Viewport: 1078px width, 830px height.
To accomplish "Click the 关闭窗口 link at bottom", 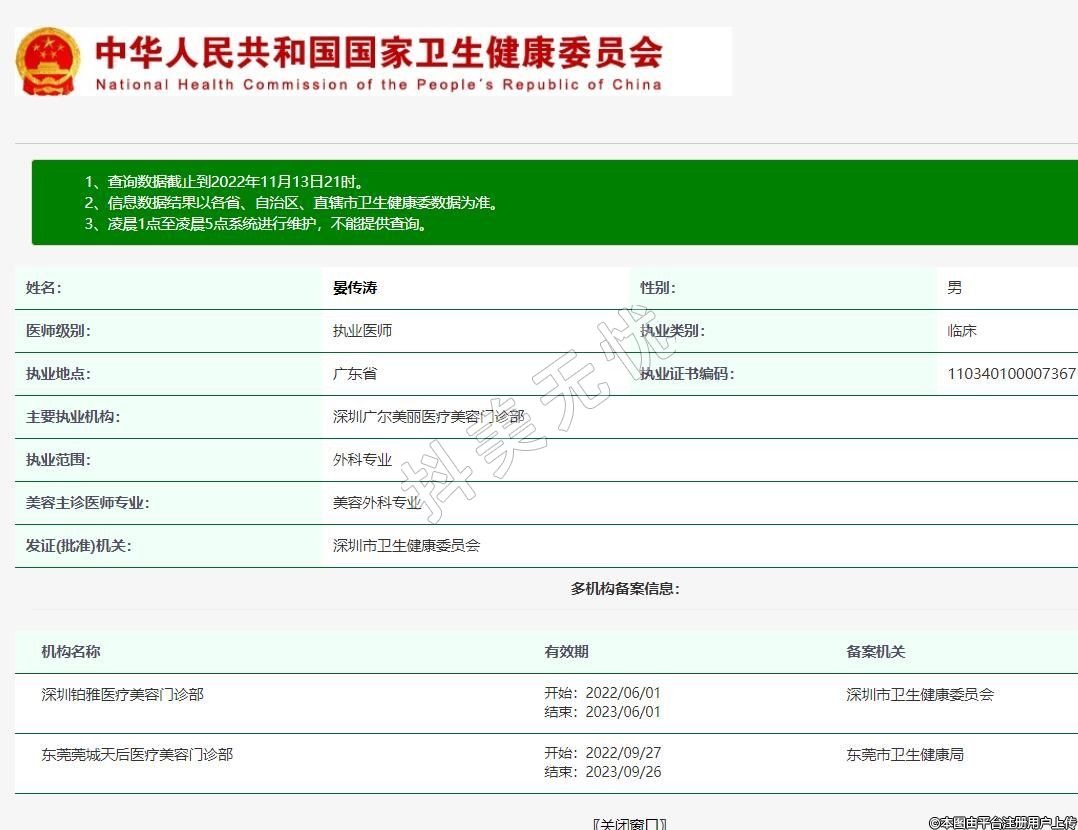I will click(629, 823).
